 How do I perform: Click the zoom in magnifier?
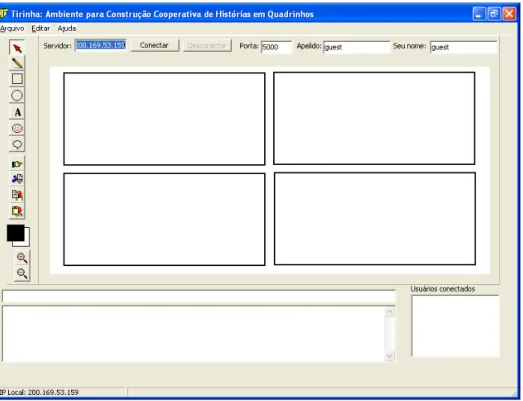coord(22,258)
